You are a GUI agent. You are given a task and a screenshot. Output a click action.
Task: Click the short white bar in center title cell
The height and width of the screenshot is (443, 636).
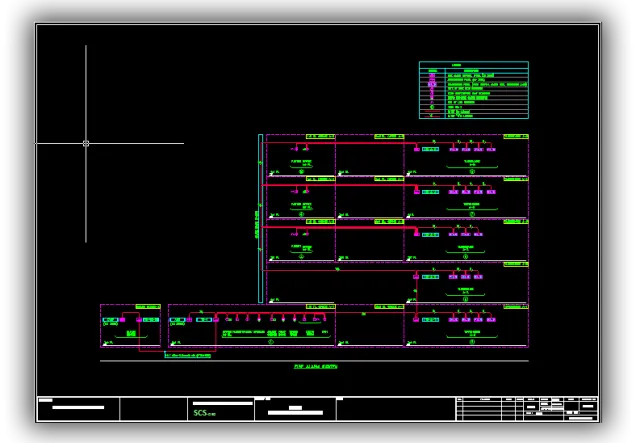(294, 408)
